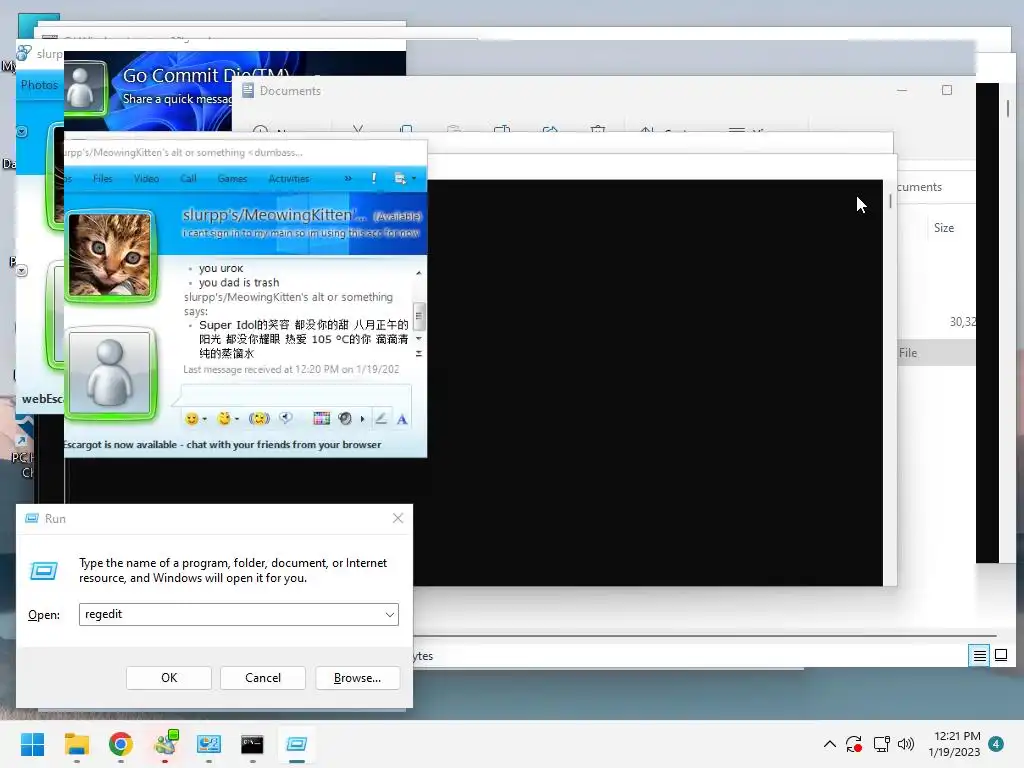This screenshot has height=768, width=1024.
Task: Switch Documents window to large thumbnails view icon
Action: [x=1001, y=655]
